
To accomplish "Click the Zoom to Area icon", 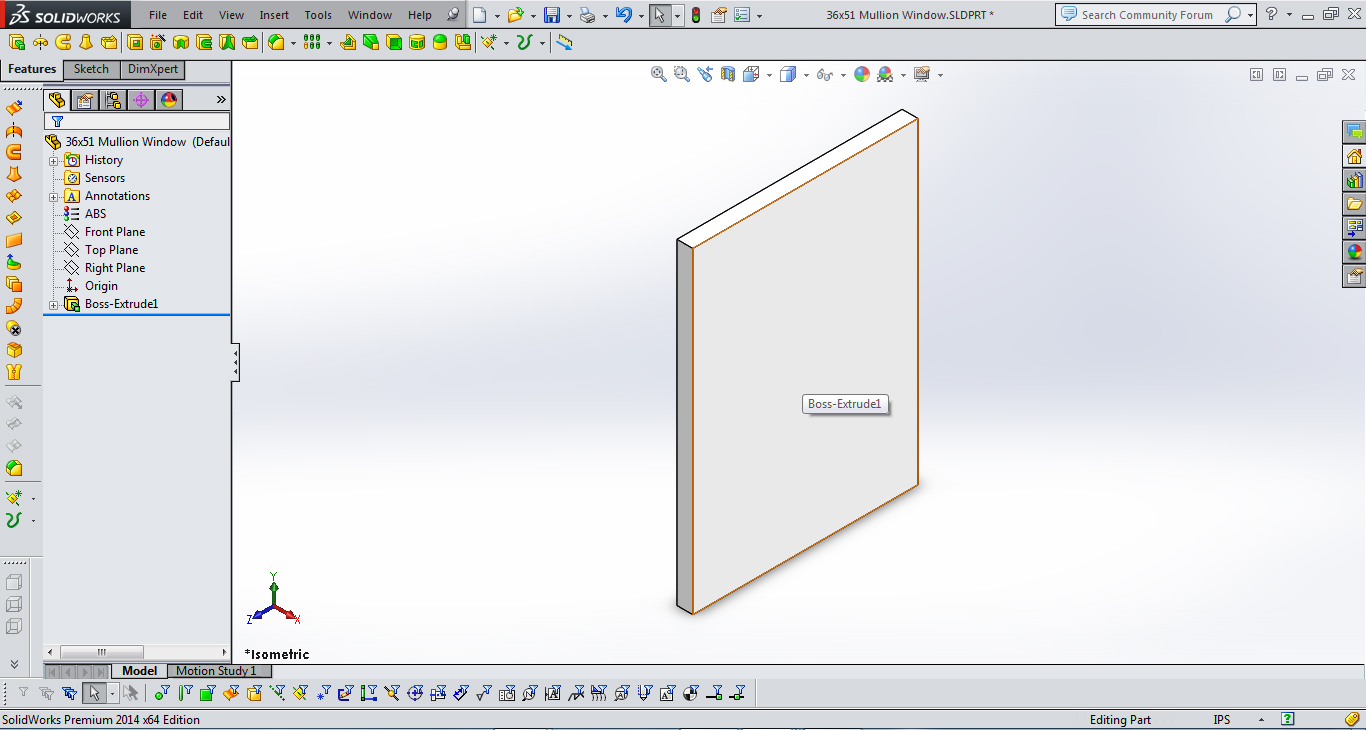I will pos(682,74).
